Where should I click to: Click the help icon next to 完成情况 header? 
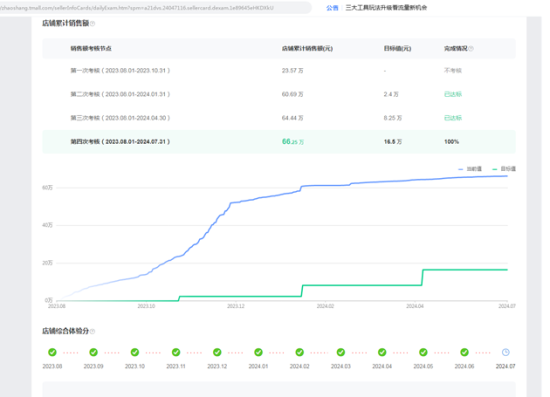[471, 48]
